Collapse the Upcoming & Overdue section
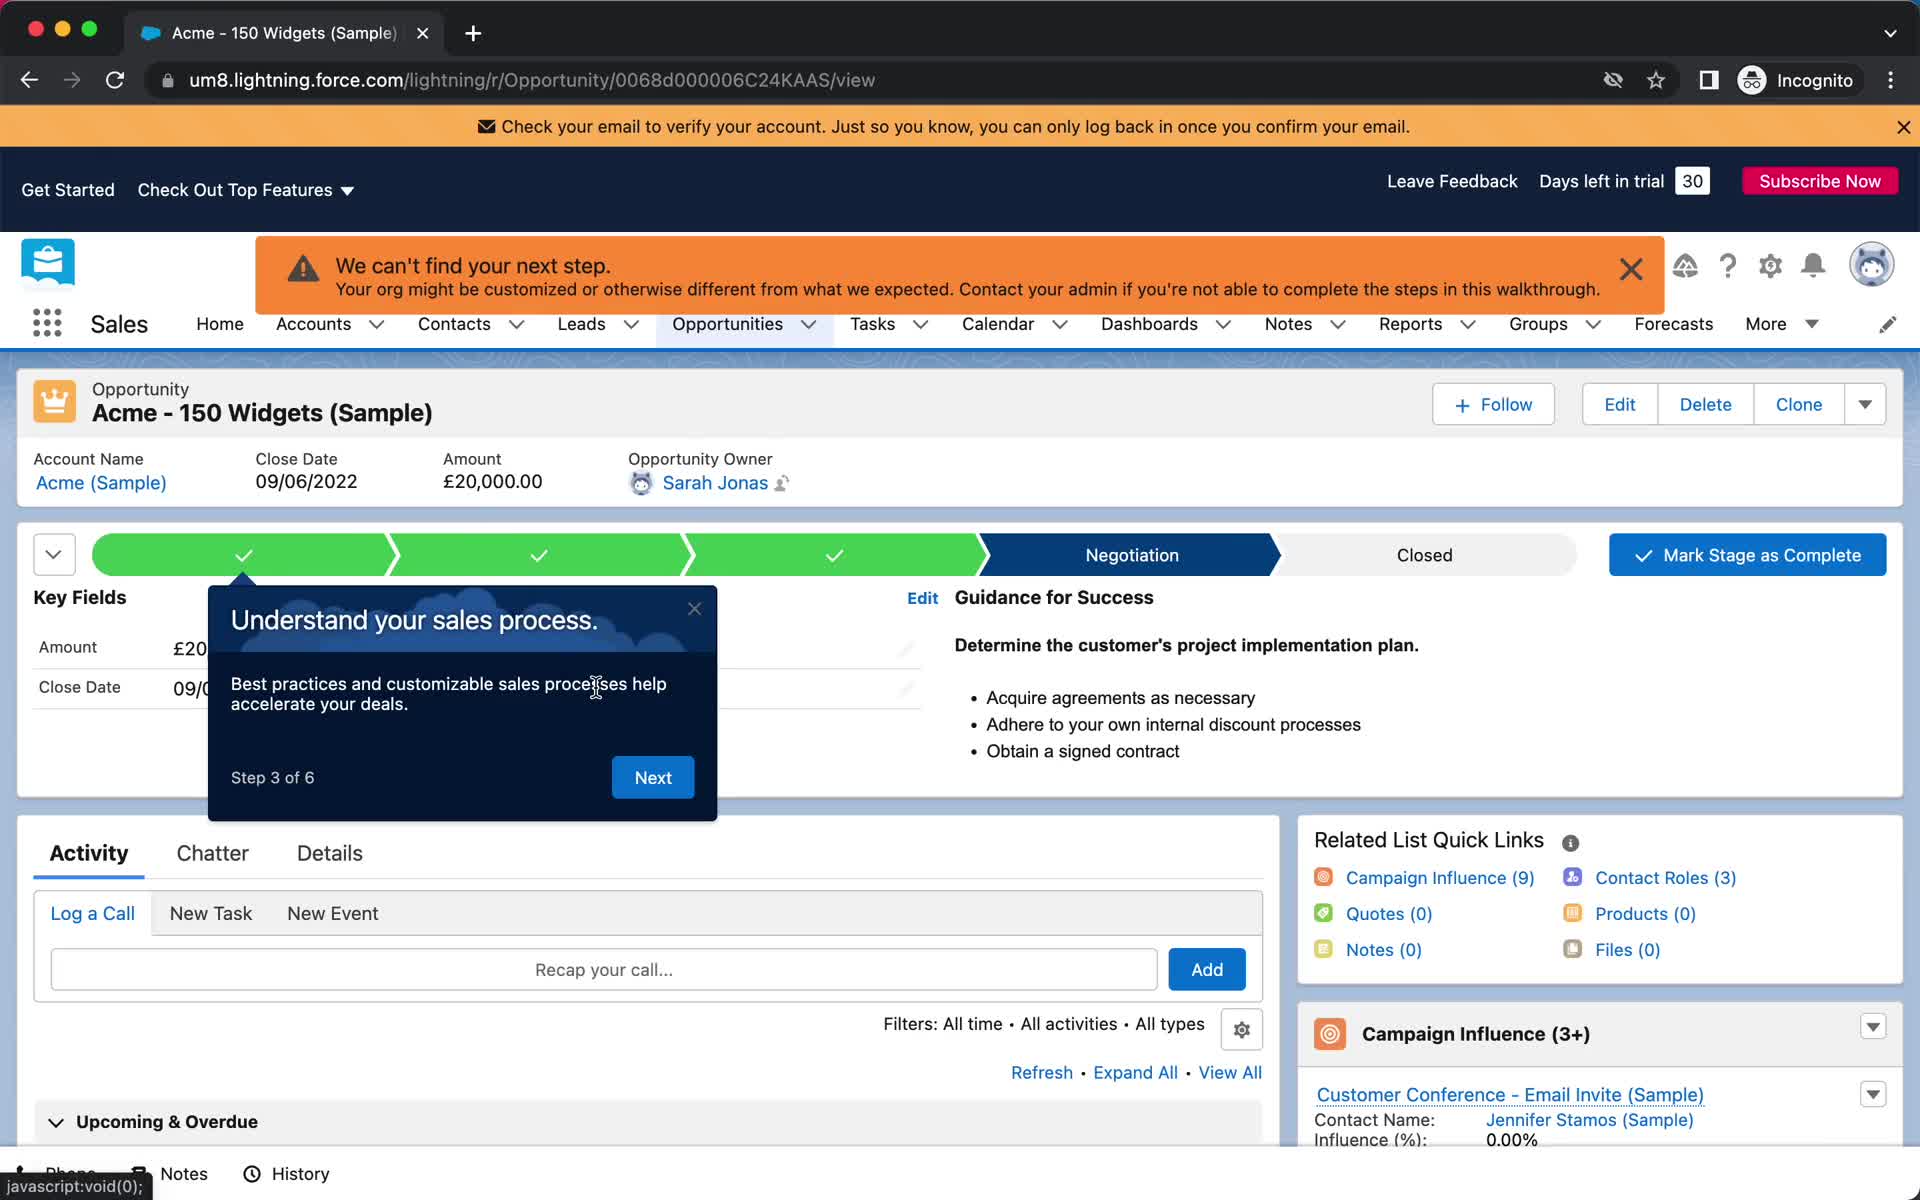 [56, 1123]
